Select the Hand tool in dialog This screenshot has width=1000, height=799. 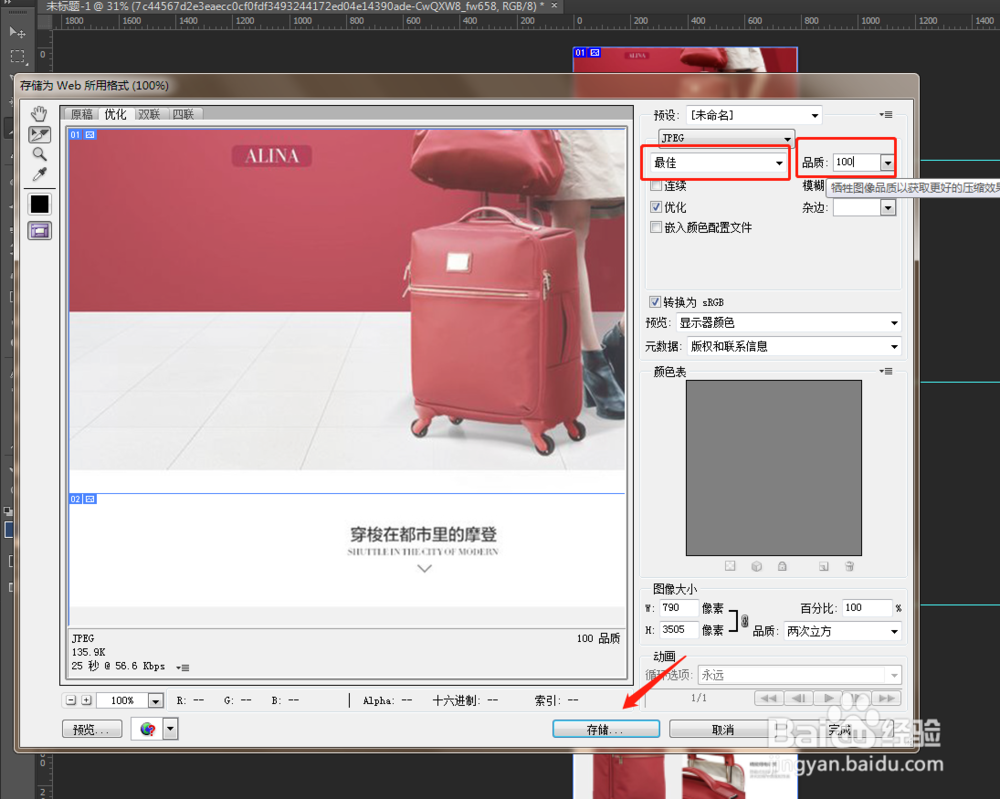(39, 114)
